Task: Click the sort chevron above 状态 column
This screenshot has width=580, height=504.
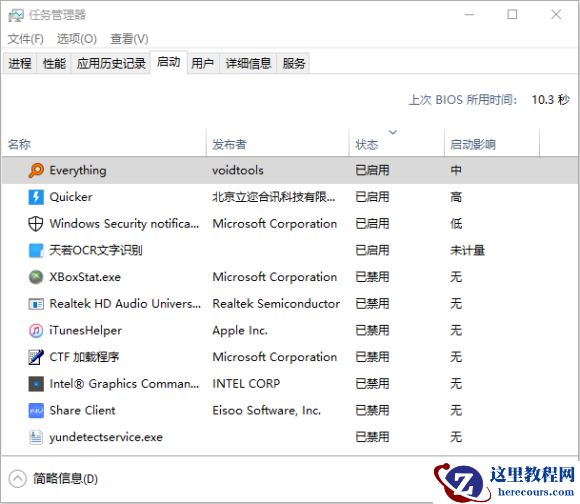Action: (x=393, y=132)
